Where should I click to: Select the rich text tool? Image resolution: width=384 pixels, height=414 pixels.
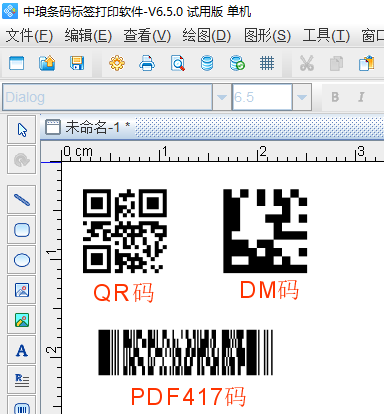click(22, 380)
